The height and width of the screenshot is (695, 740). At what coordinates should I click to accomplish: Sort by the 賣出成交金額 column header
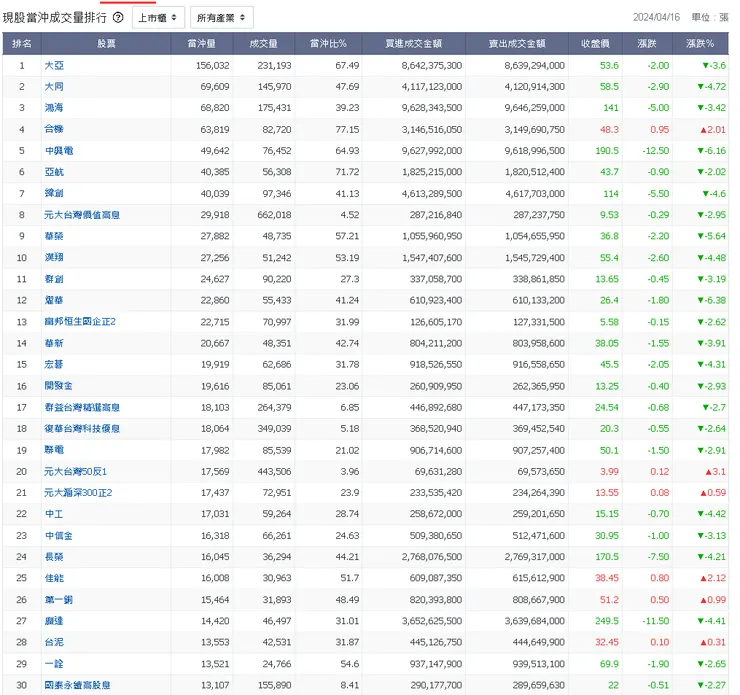(517, 43)
